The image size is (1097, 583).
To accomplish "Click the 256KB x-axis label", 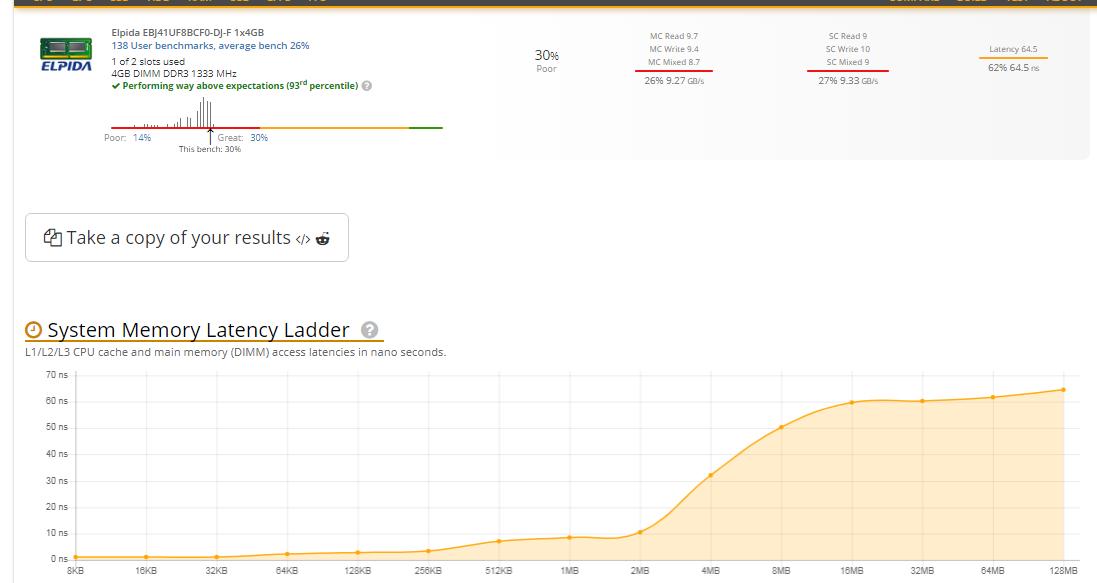I will (428, 571).
